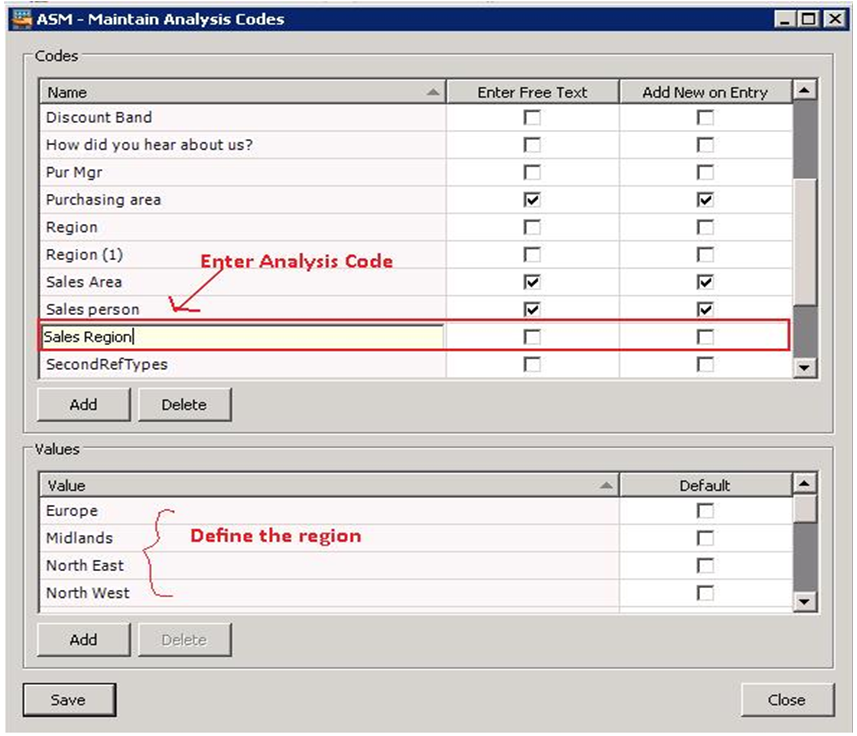This screenshot has width=857, height=736.
Task: Click the ASM application icon in title bar
Action: (22, 19)
